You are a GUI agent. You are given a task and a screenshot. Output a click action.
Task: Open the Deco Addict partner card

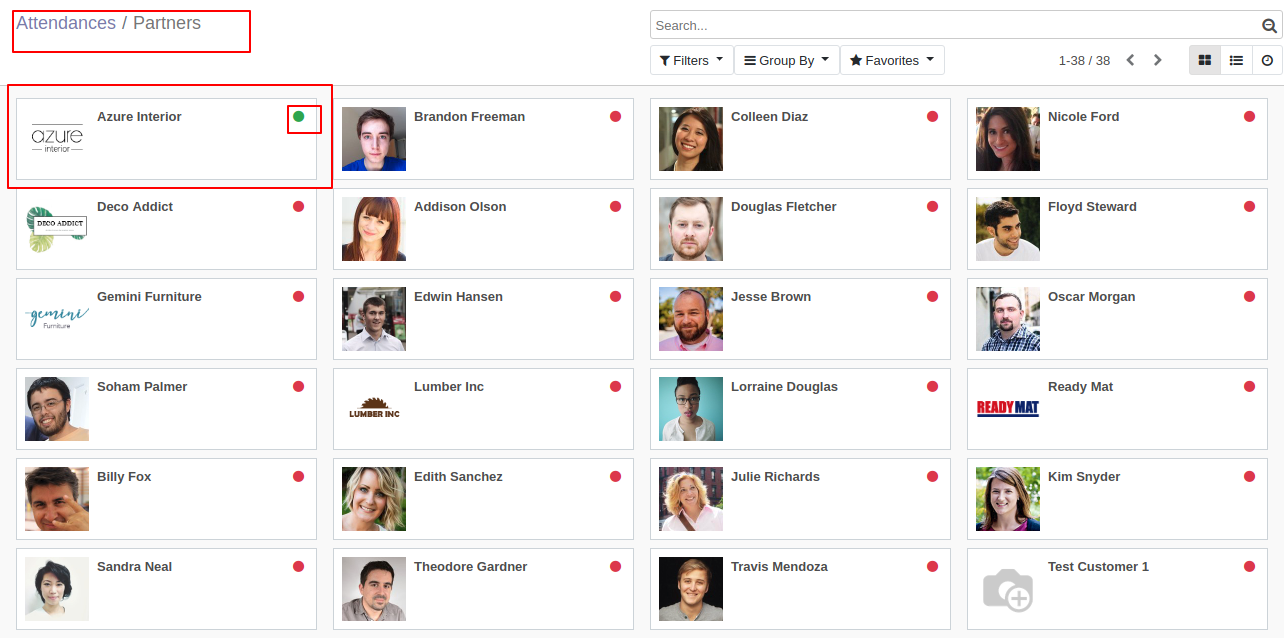click(166, 229)
